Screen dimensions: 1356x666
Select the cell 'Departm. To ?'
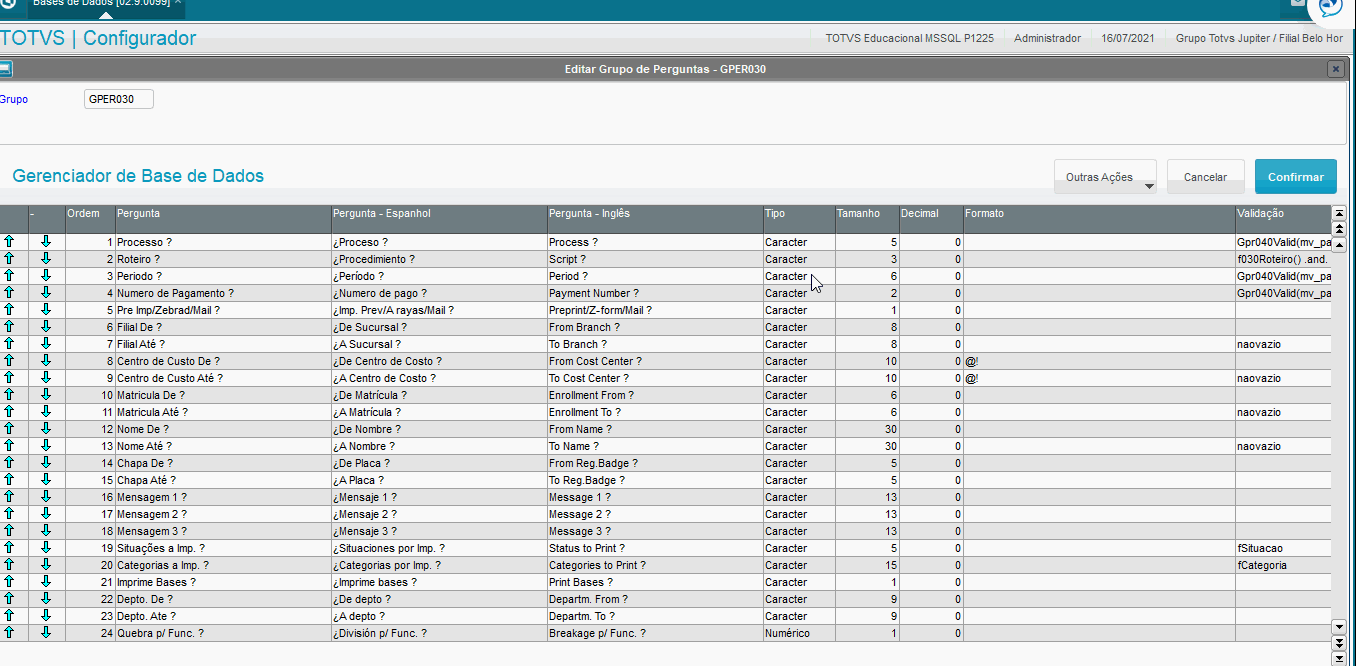654,616
